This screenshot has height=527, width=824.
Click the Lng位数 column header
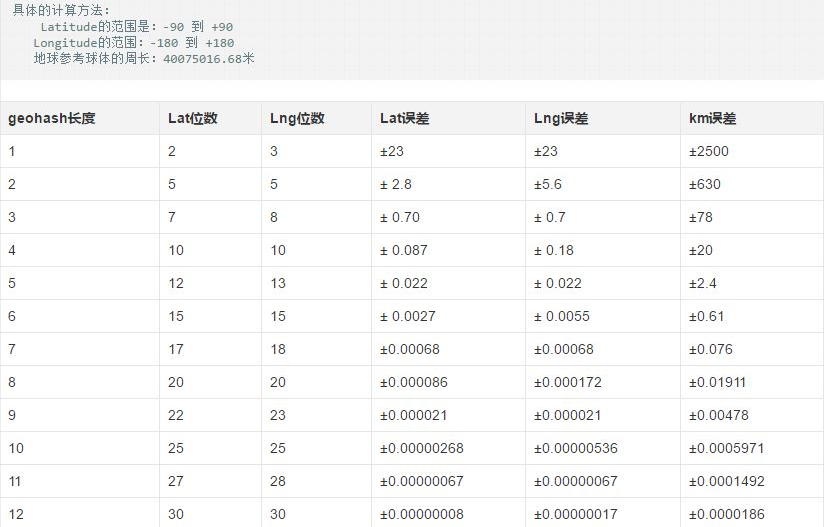click(297, 118)
